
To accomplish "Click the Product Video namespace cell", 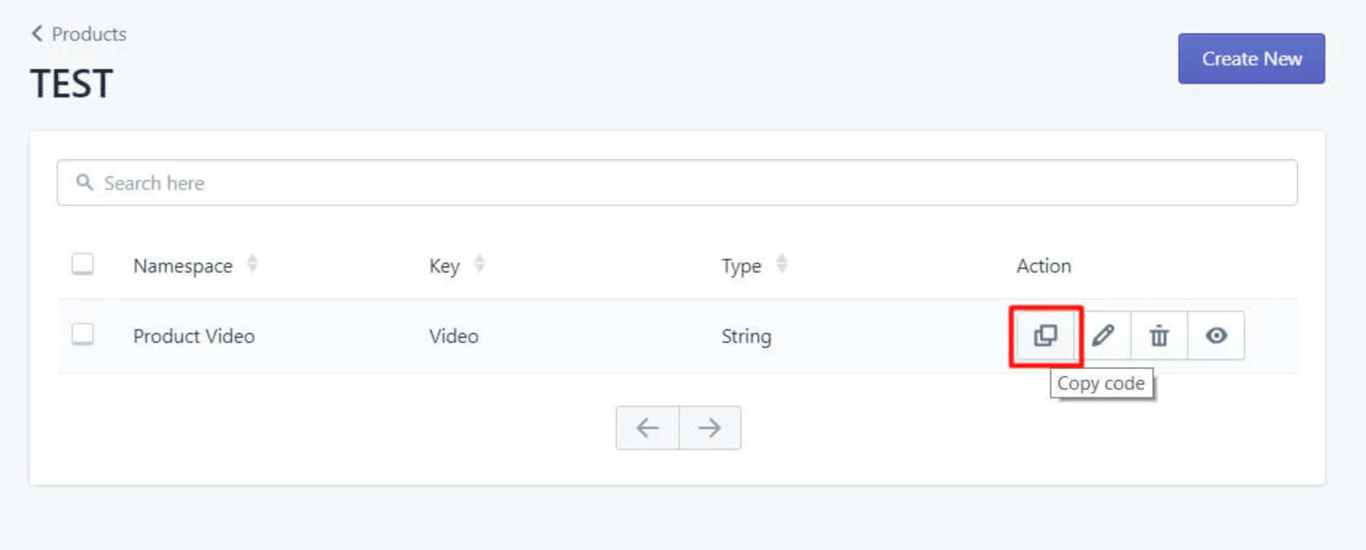I will (x=194, y=337).
